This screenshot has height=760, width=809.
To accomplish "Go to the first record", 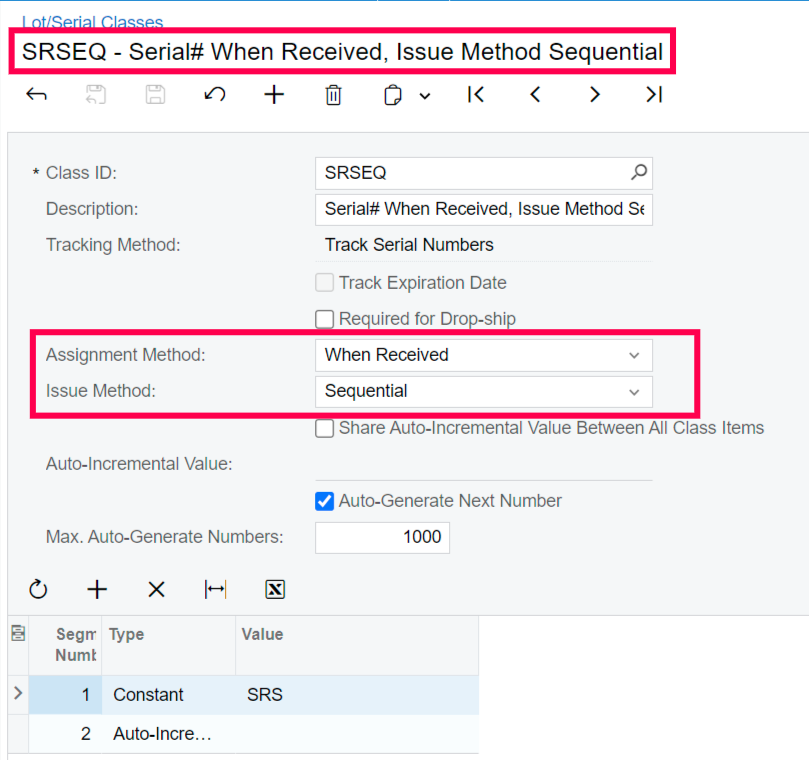I will coord(476,94).
